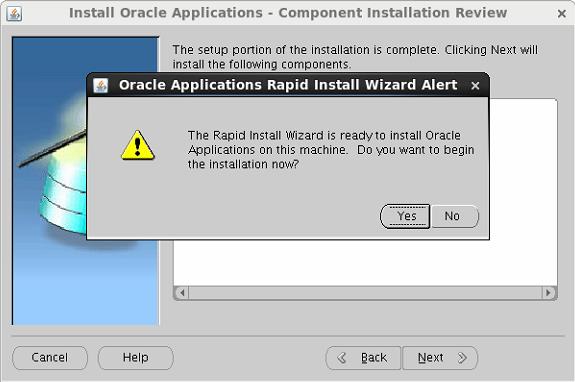Click the alert message text about beginning installation
Screen dimensions: 575x382
coord(331,150)
